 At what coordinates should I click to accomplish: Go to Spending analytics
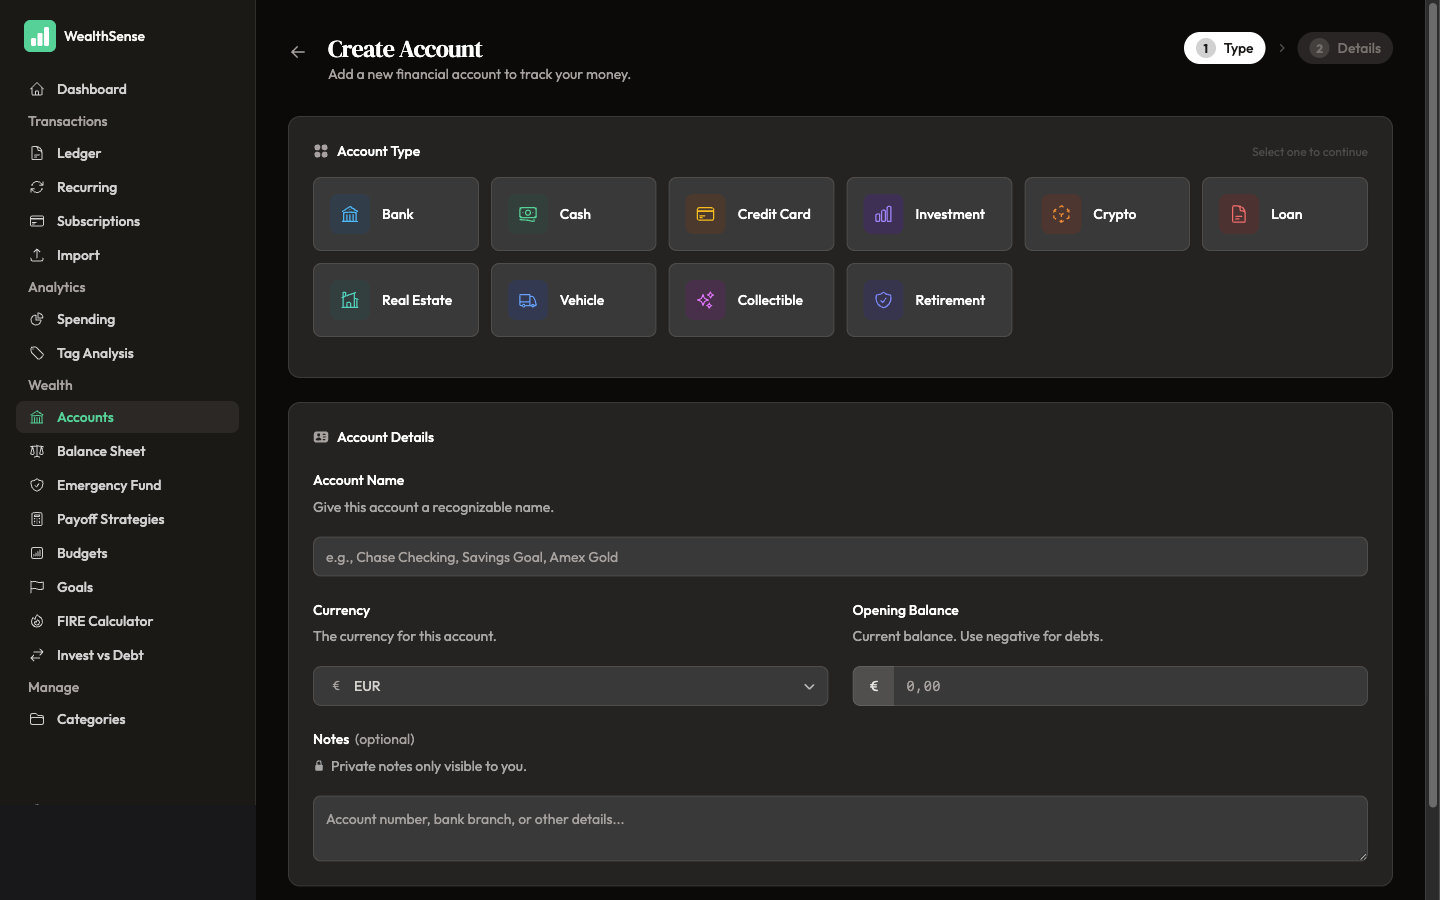127,319
